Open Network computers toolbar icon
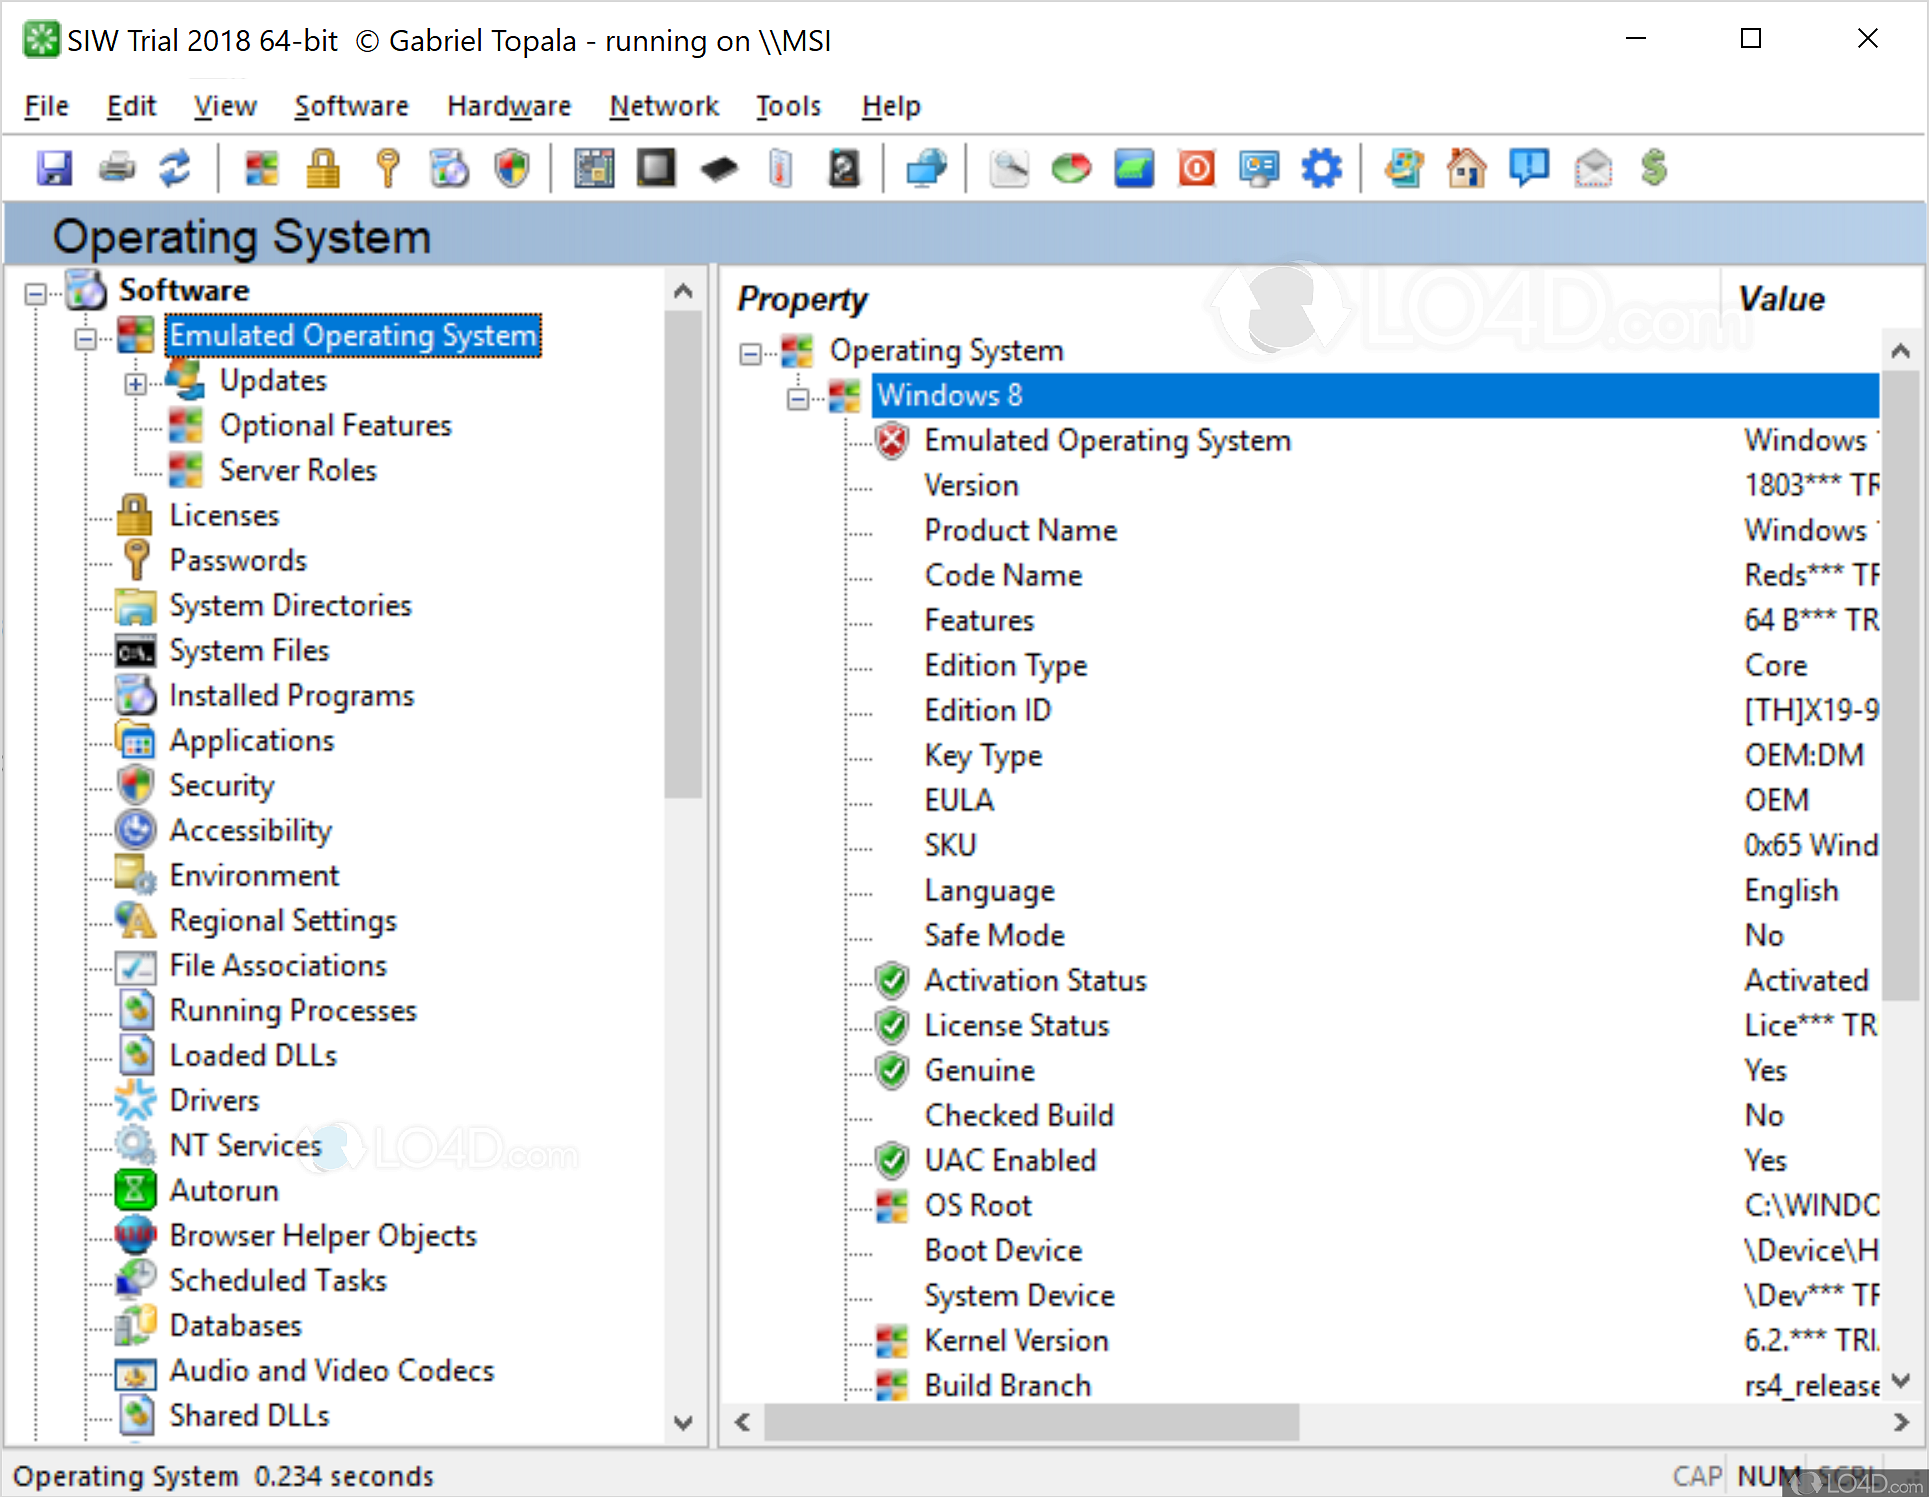 tap(926, 168)
